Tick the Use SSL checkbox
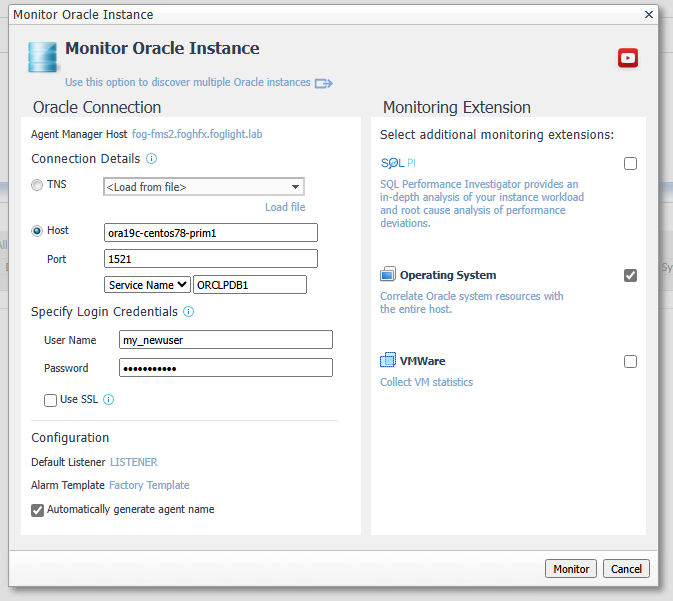673x601 pixels. pos(50,400)
